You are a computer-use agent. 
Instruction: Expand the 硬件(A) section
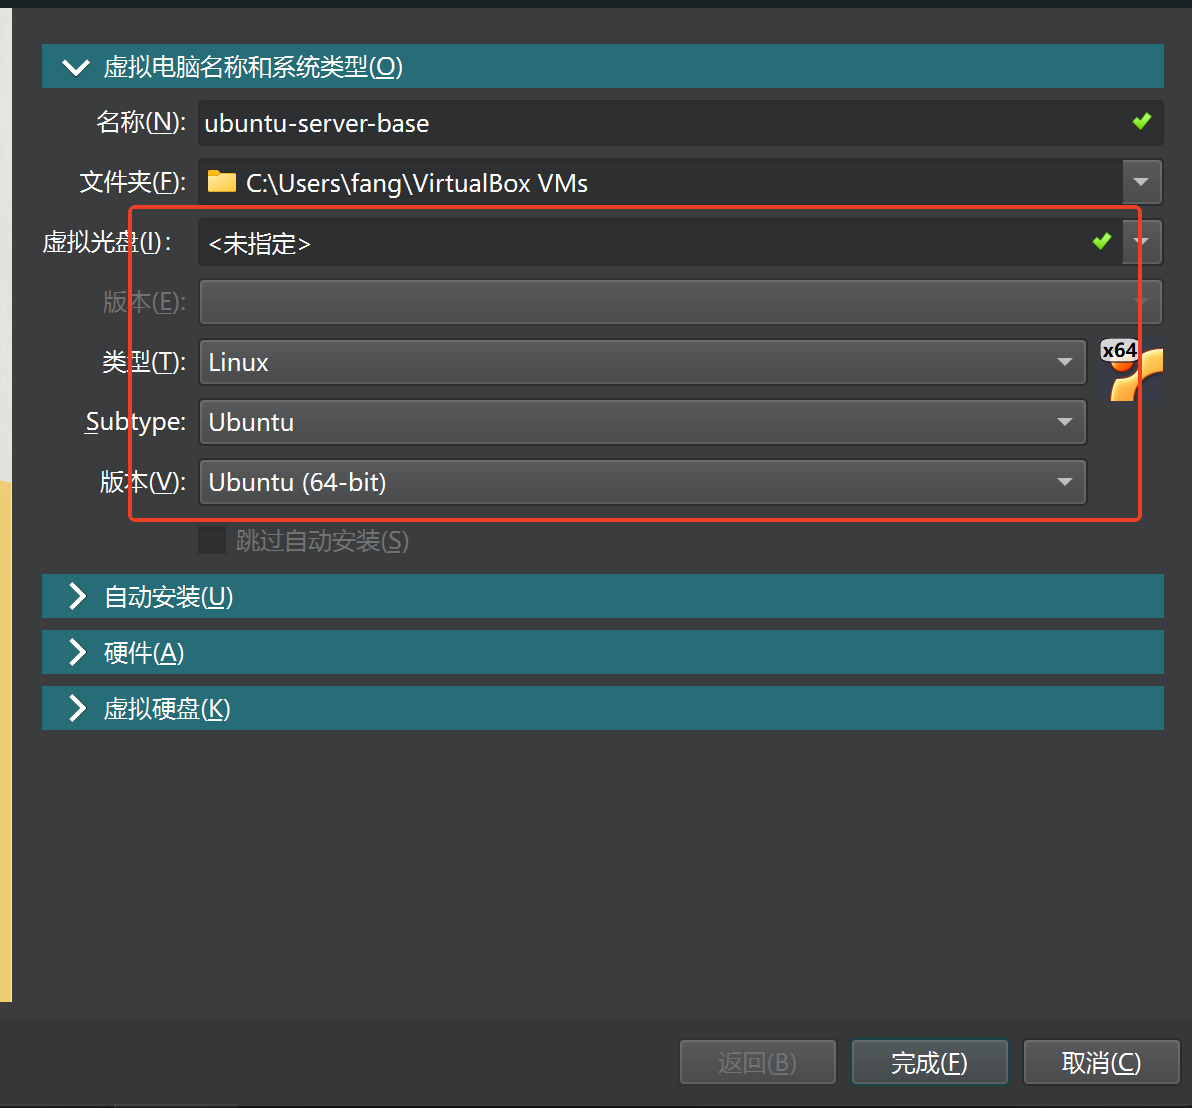[603, 652]
